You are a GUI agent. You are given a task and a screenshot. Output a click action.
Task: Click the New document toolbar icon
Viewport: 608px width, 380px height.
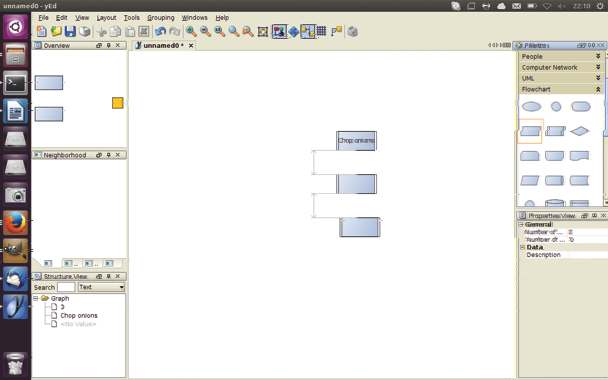tap(41, 31)
